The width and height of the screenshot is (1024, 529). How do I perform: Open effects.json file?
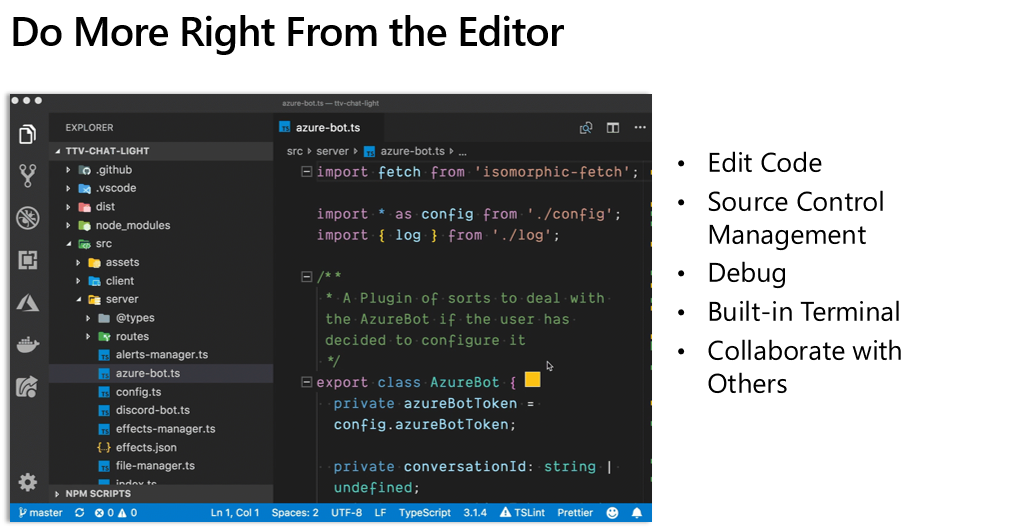[x=161, y=447]
